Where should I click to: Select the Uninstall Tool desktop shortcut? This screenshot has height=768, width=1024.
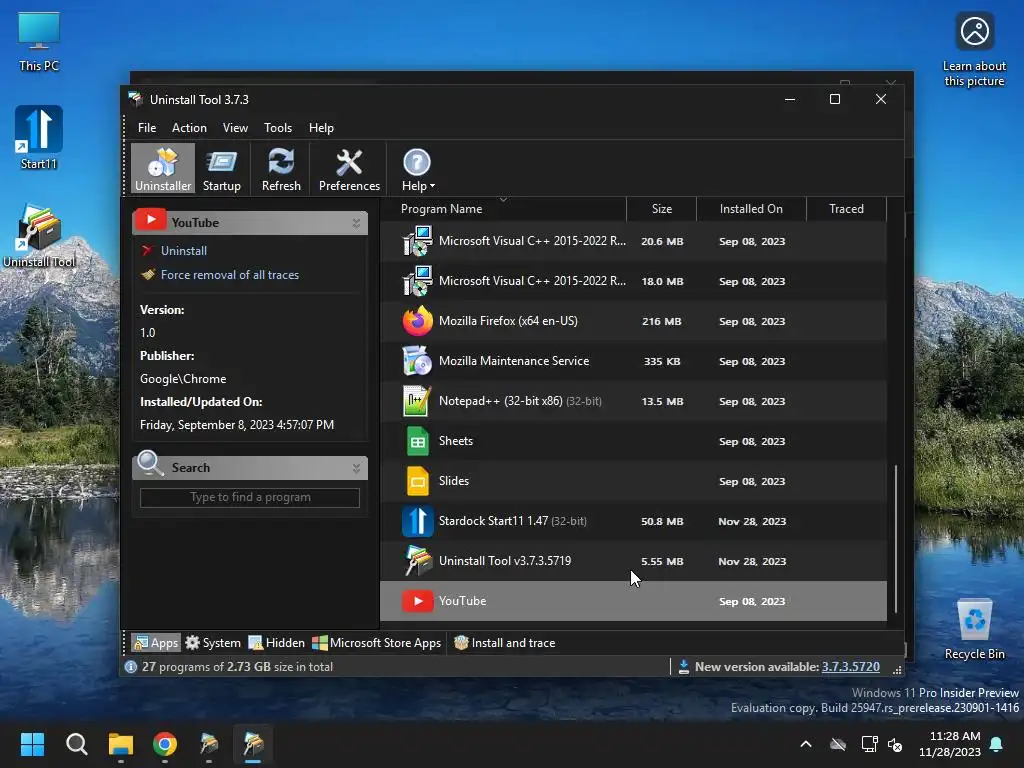[39, 236]
